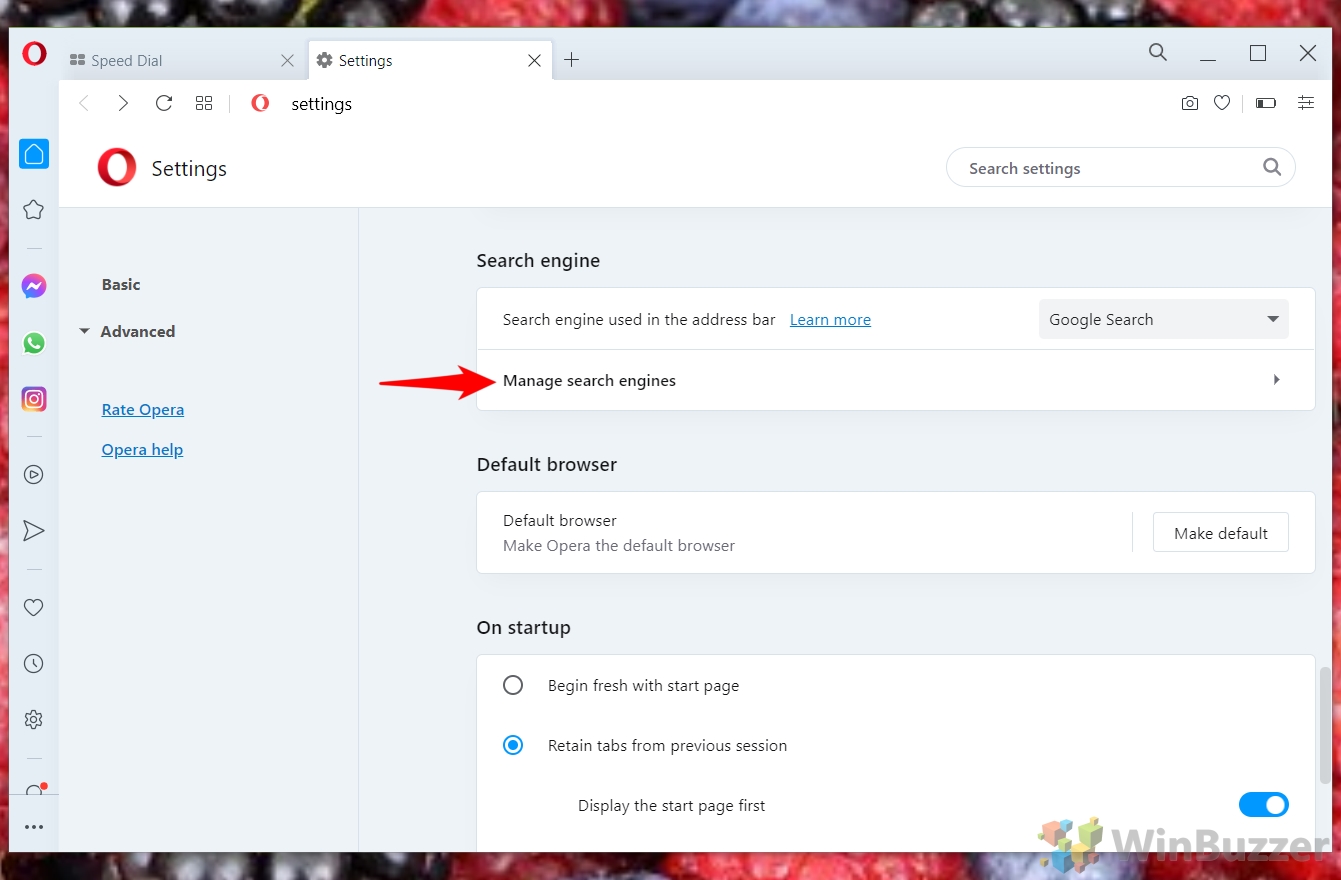Open the Learn more link
The image size is (1341, 880).
(830, 319)
